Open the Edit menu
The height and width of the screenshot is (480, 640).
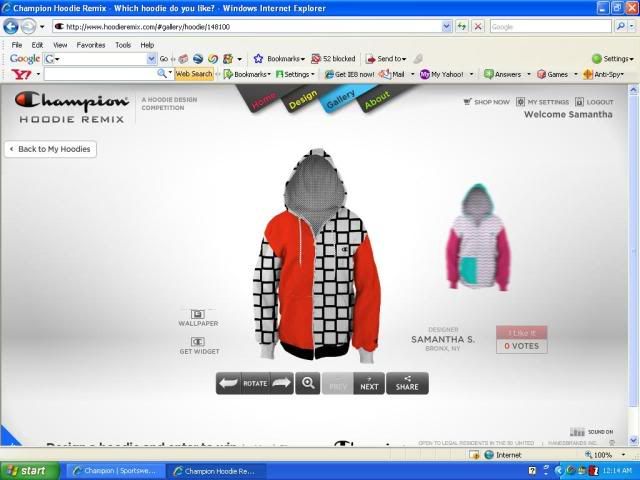click(37, 45)
